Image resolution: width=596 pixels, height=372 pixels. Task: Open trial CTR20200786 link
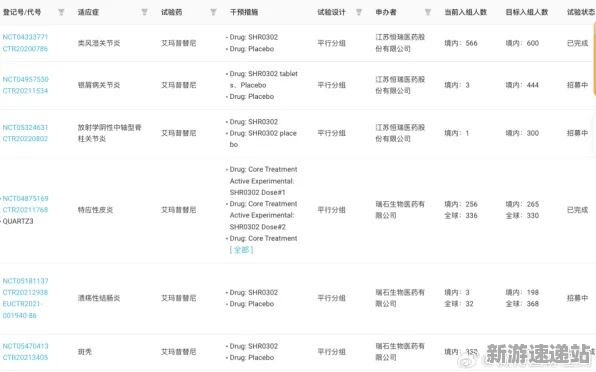coord(25,49)
